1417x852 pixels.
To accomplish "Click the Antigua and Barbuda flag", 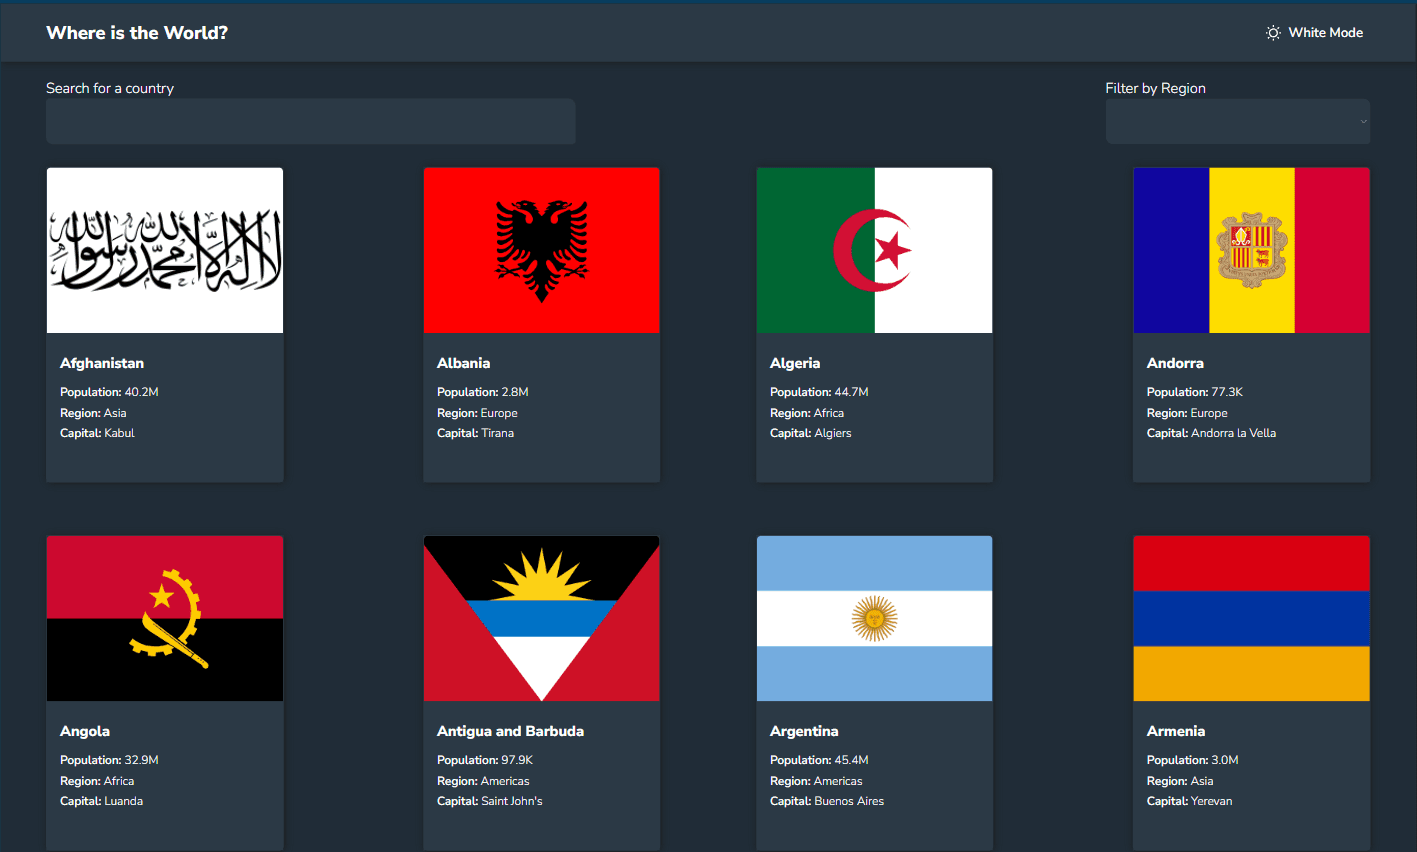I will 541,618.
